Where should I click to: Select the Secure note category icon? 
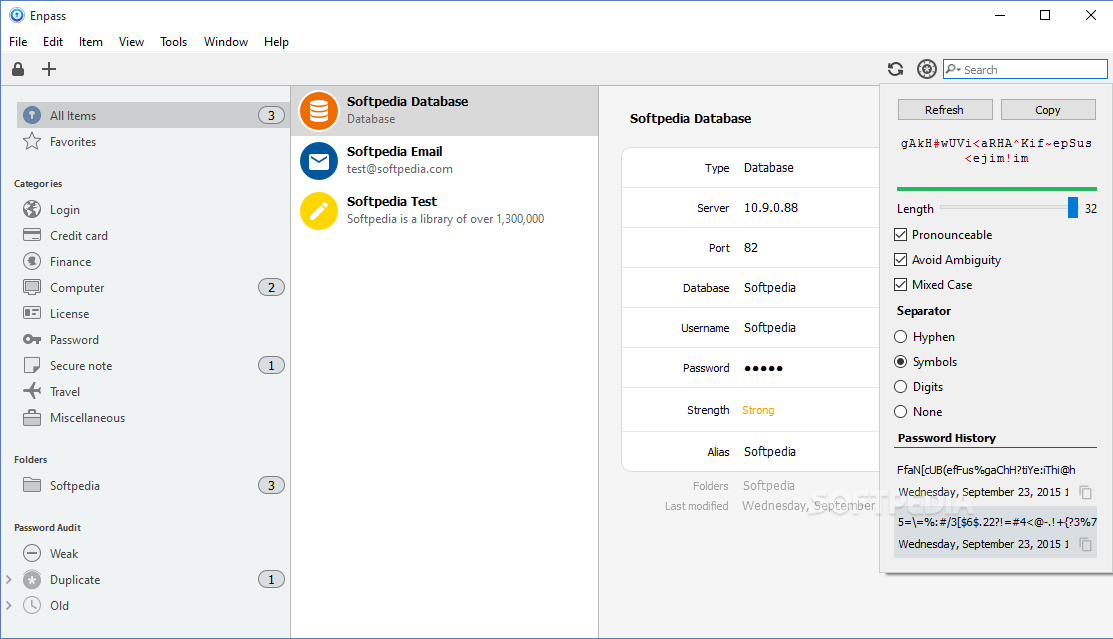coord(32,366)
